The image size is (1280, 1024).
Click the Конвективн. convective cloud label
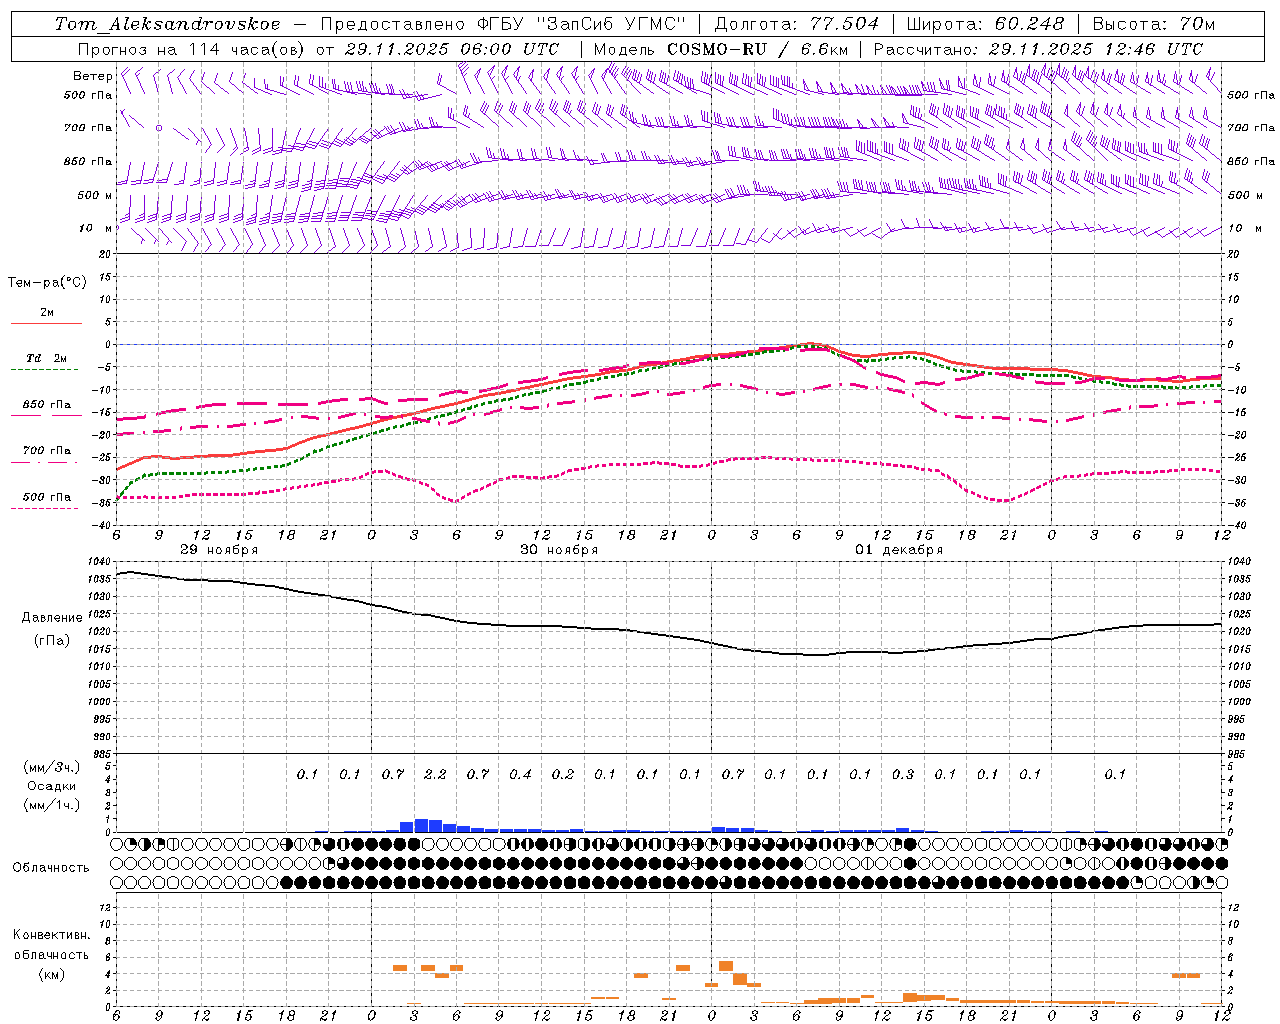(x=51, y=935)
